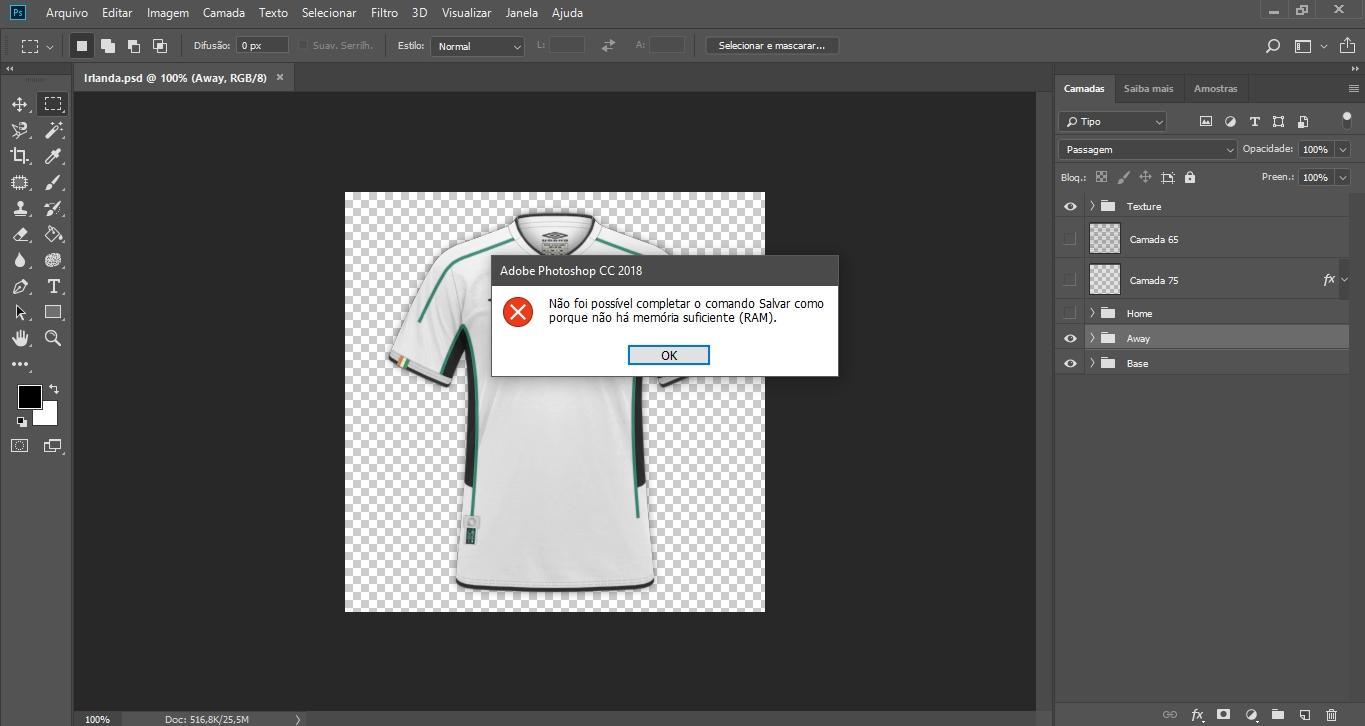The image size is (1365, 726).
Task: Show the Camada 75 layer
Action: 1070,280
